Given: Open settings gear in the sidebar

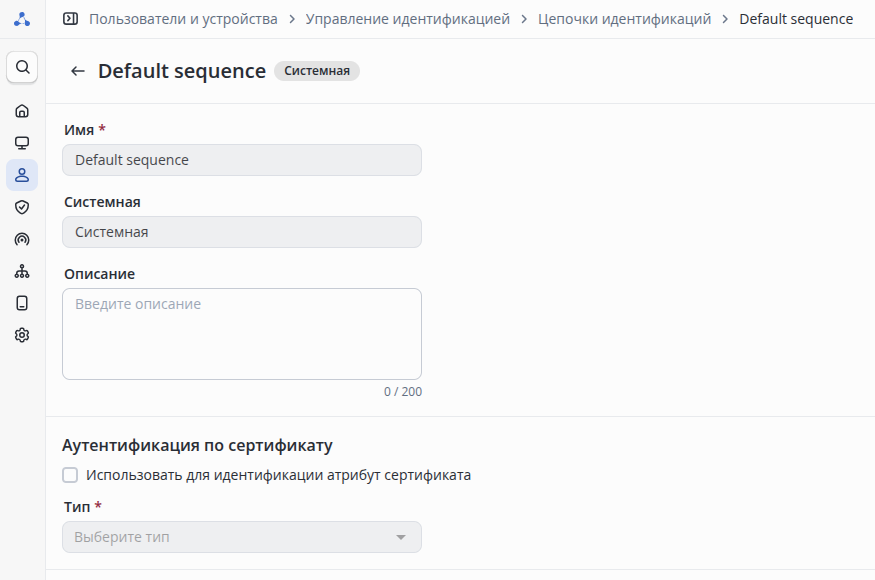Looking at the screenshot, I should tap(22, 335).
